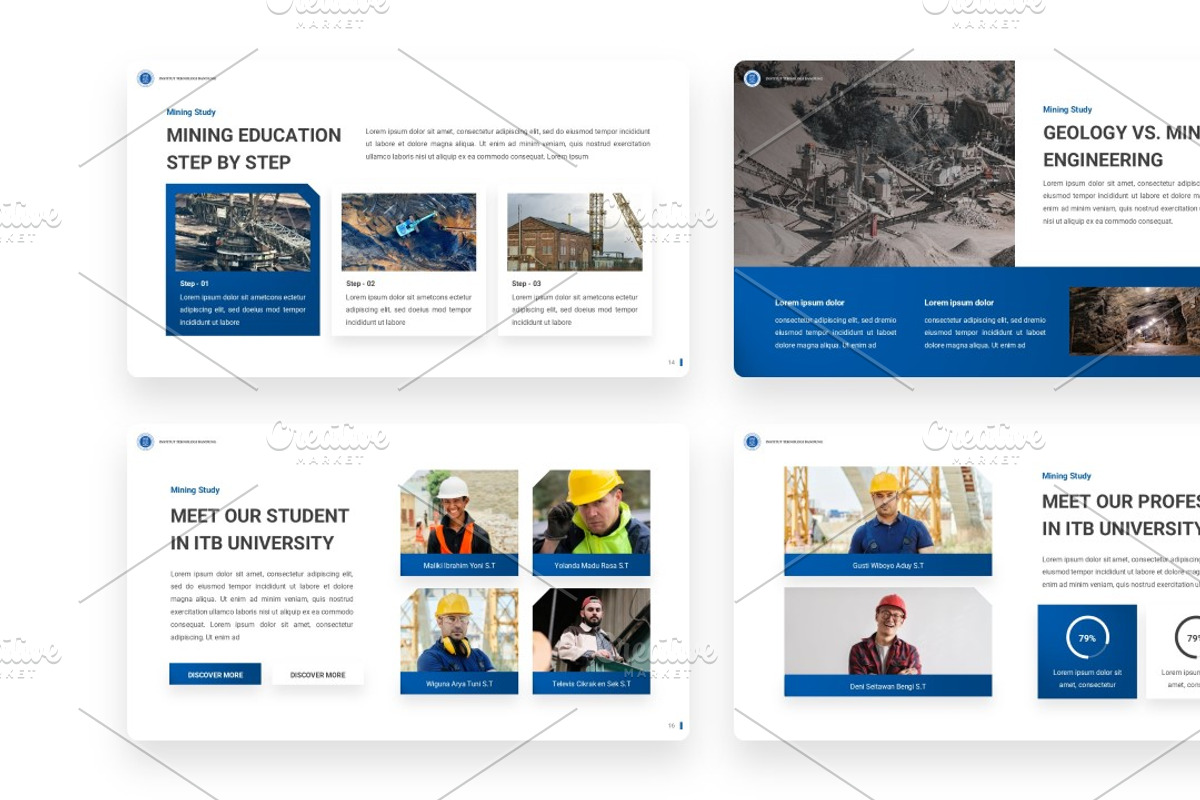Select the large quarry photo on the Geology slide

pyautogui.click(x=874, y=164)
